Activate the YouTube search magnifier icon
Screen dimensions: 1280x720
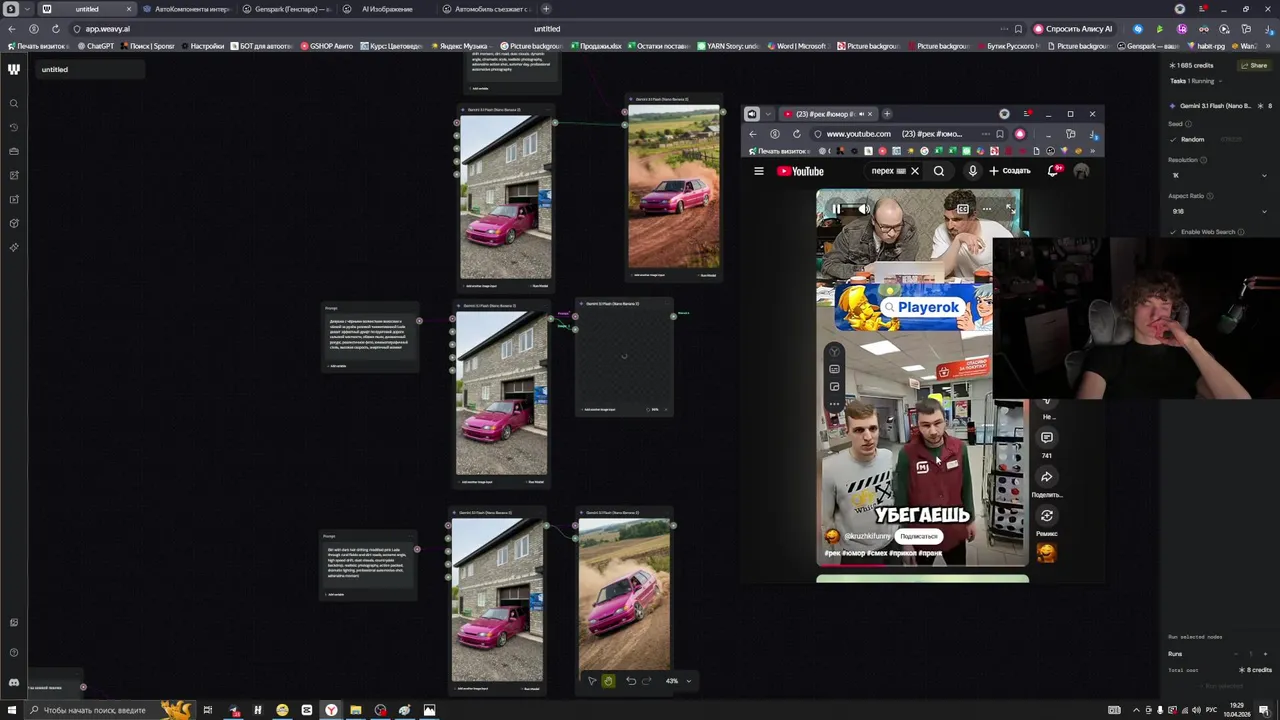939,171
